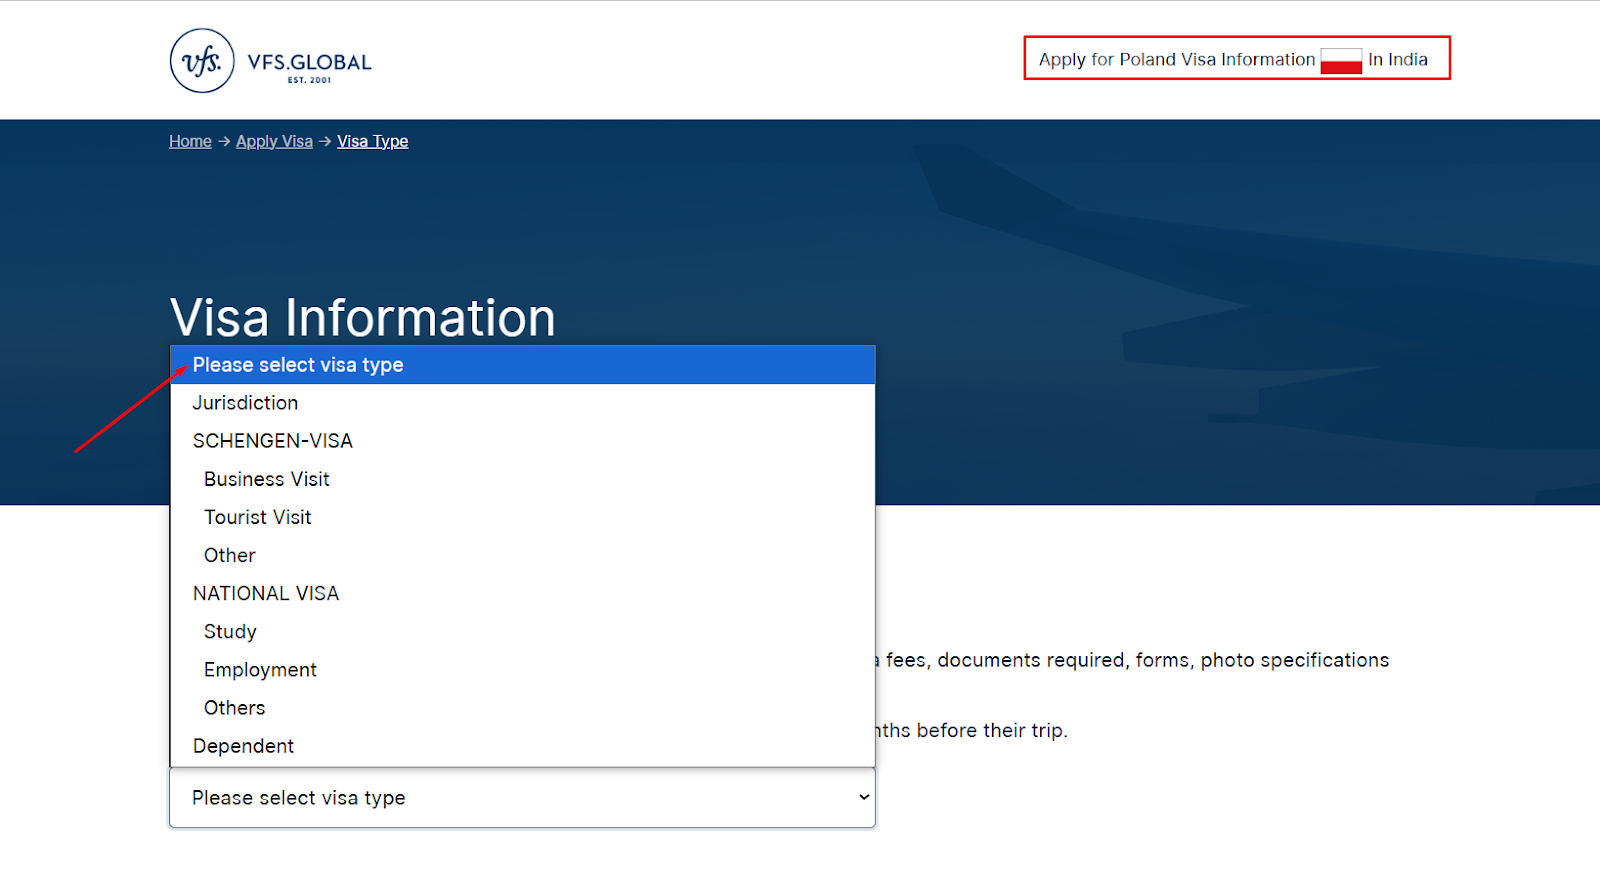The height and width of the screenshot is (879, 1600).
Task: Click the 'In India' text
Action: tap(1398, 60)
